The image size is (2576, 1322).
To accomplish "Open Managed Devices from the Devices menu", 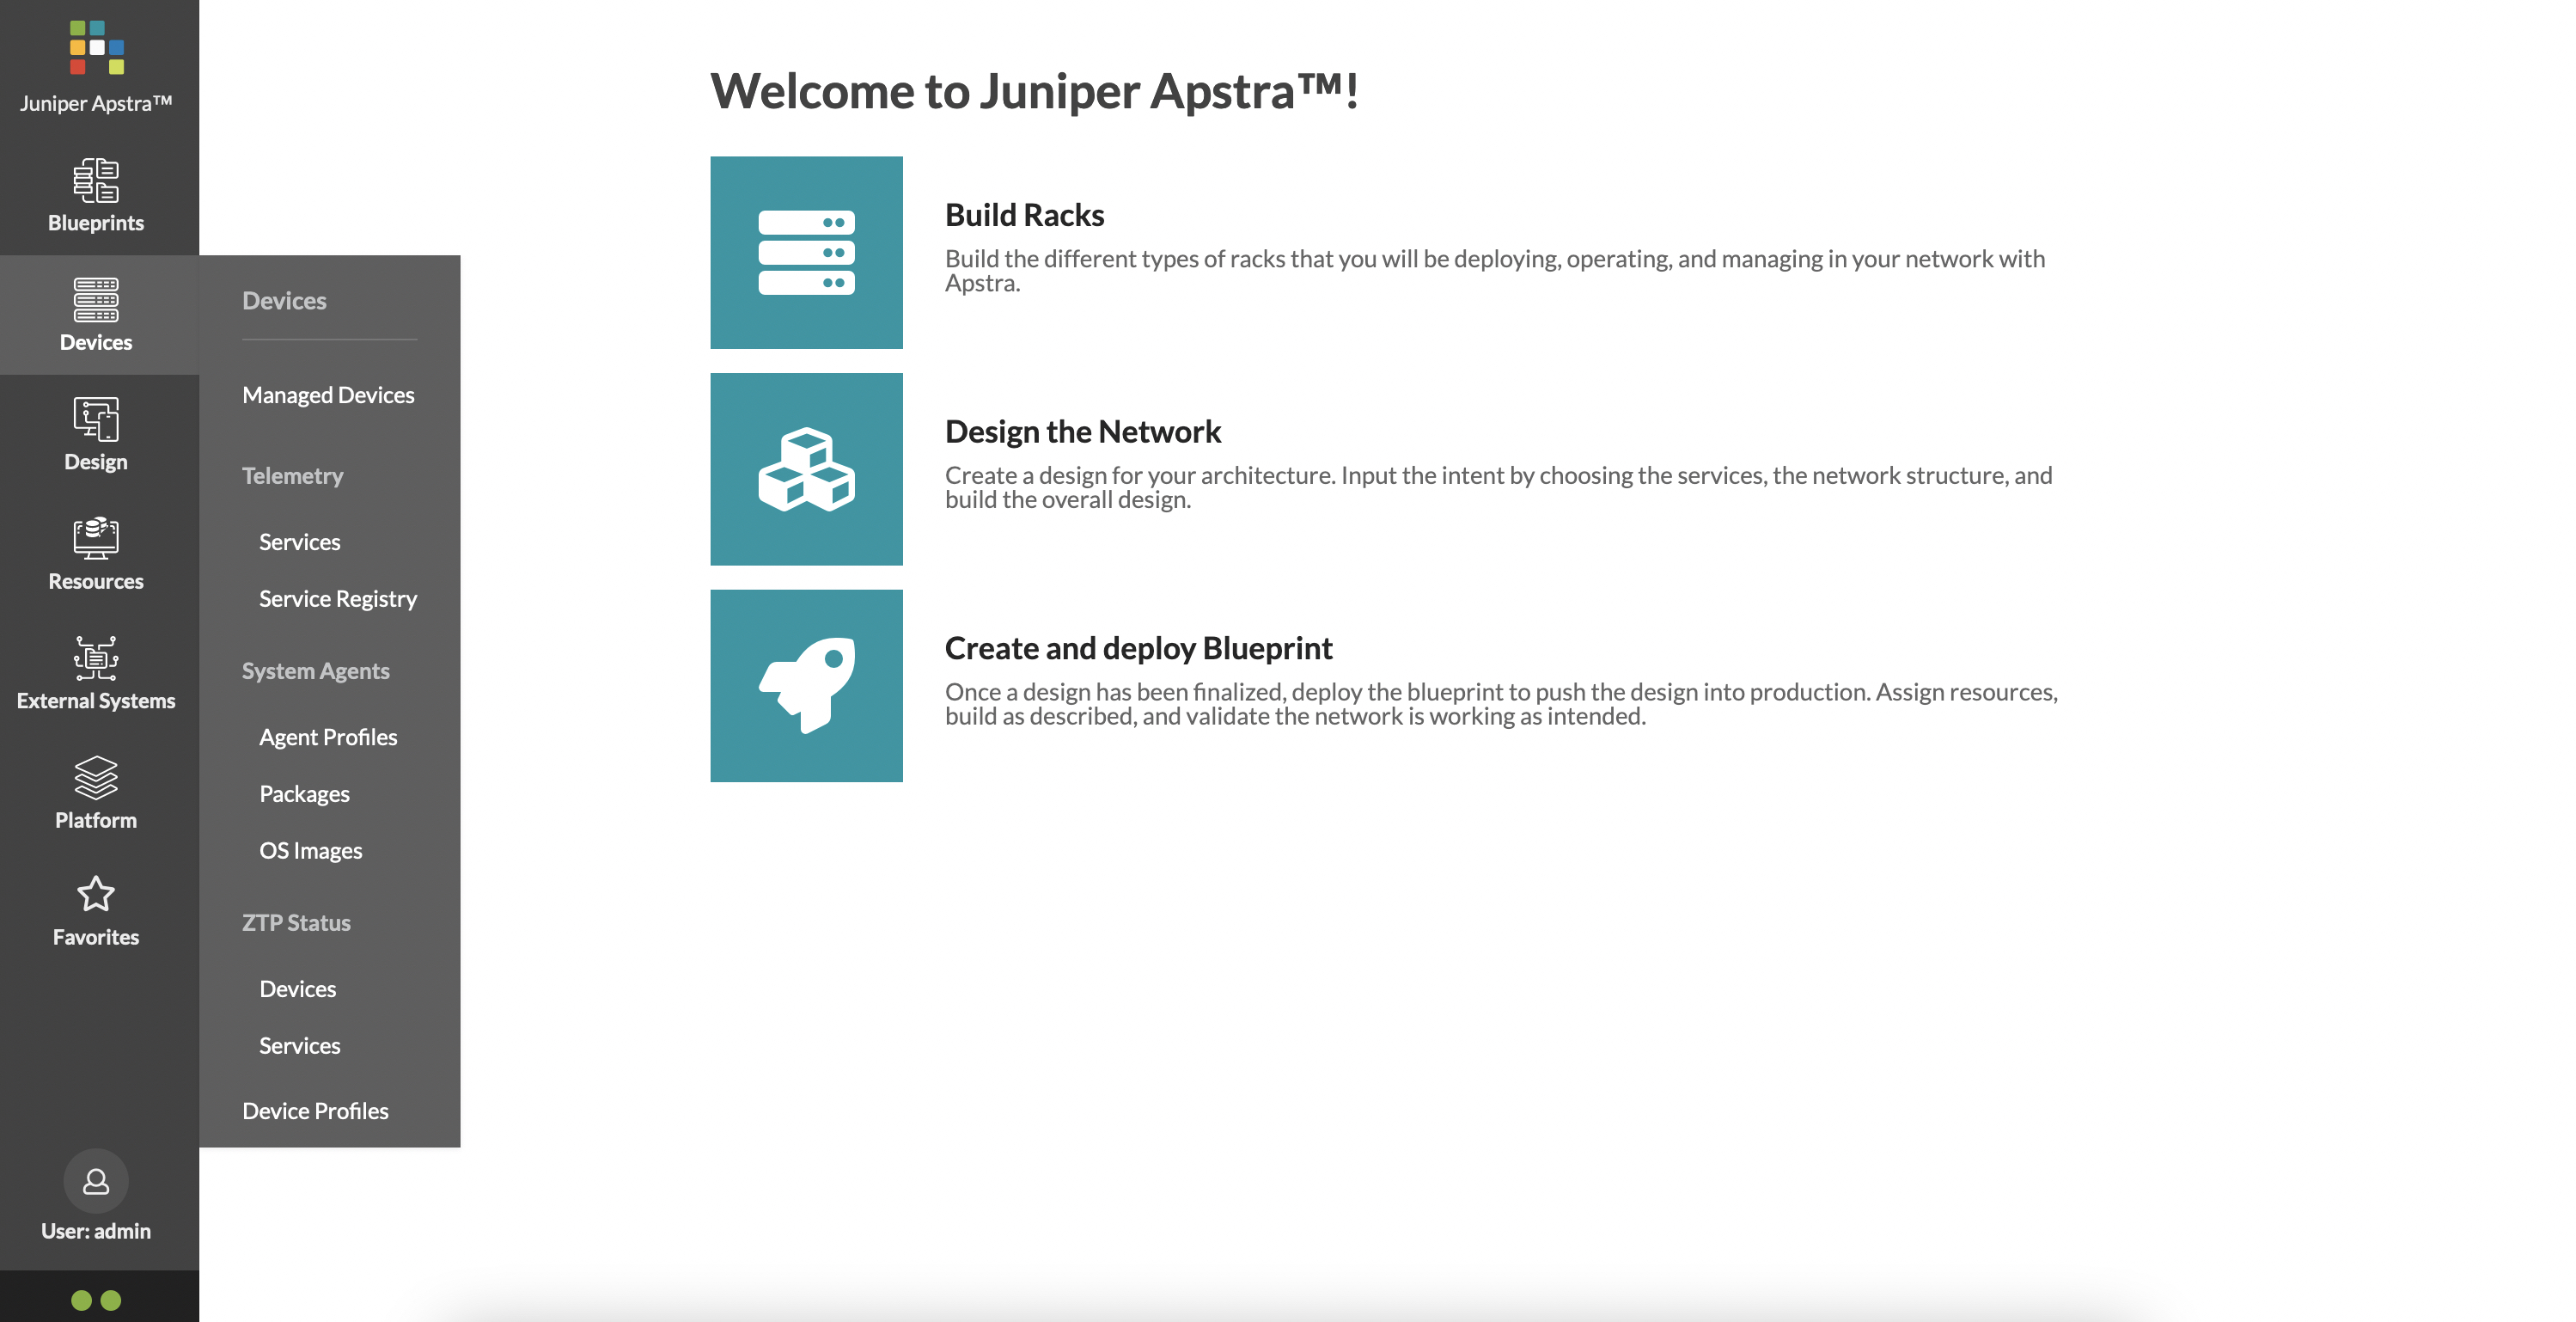I will point(328,395).
